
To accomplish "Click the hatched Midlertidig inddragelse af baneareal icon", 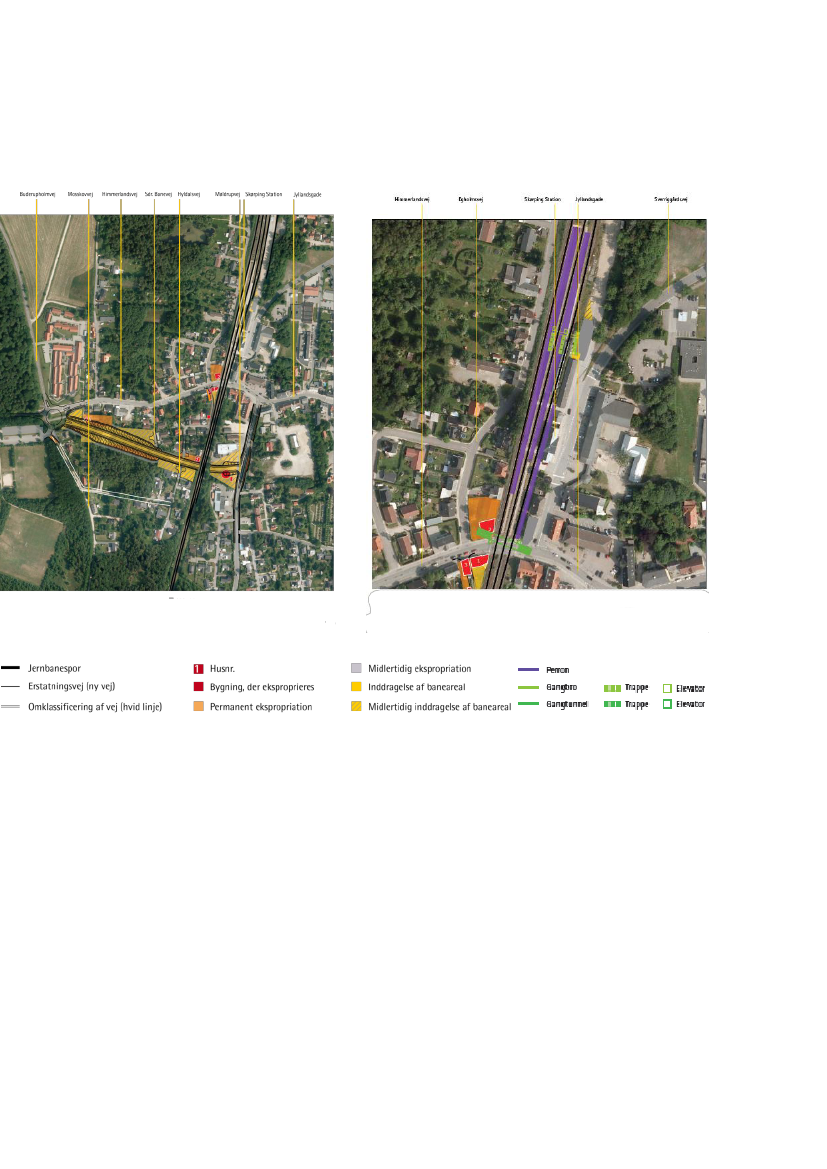I will (356, 707).
